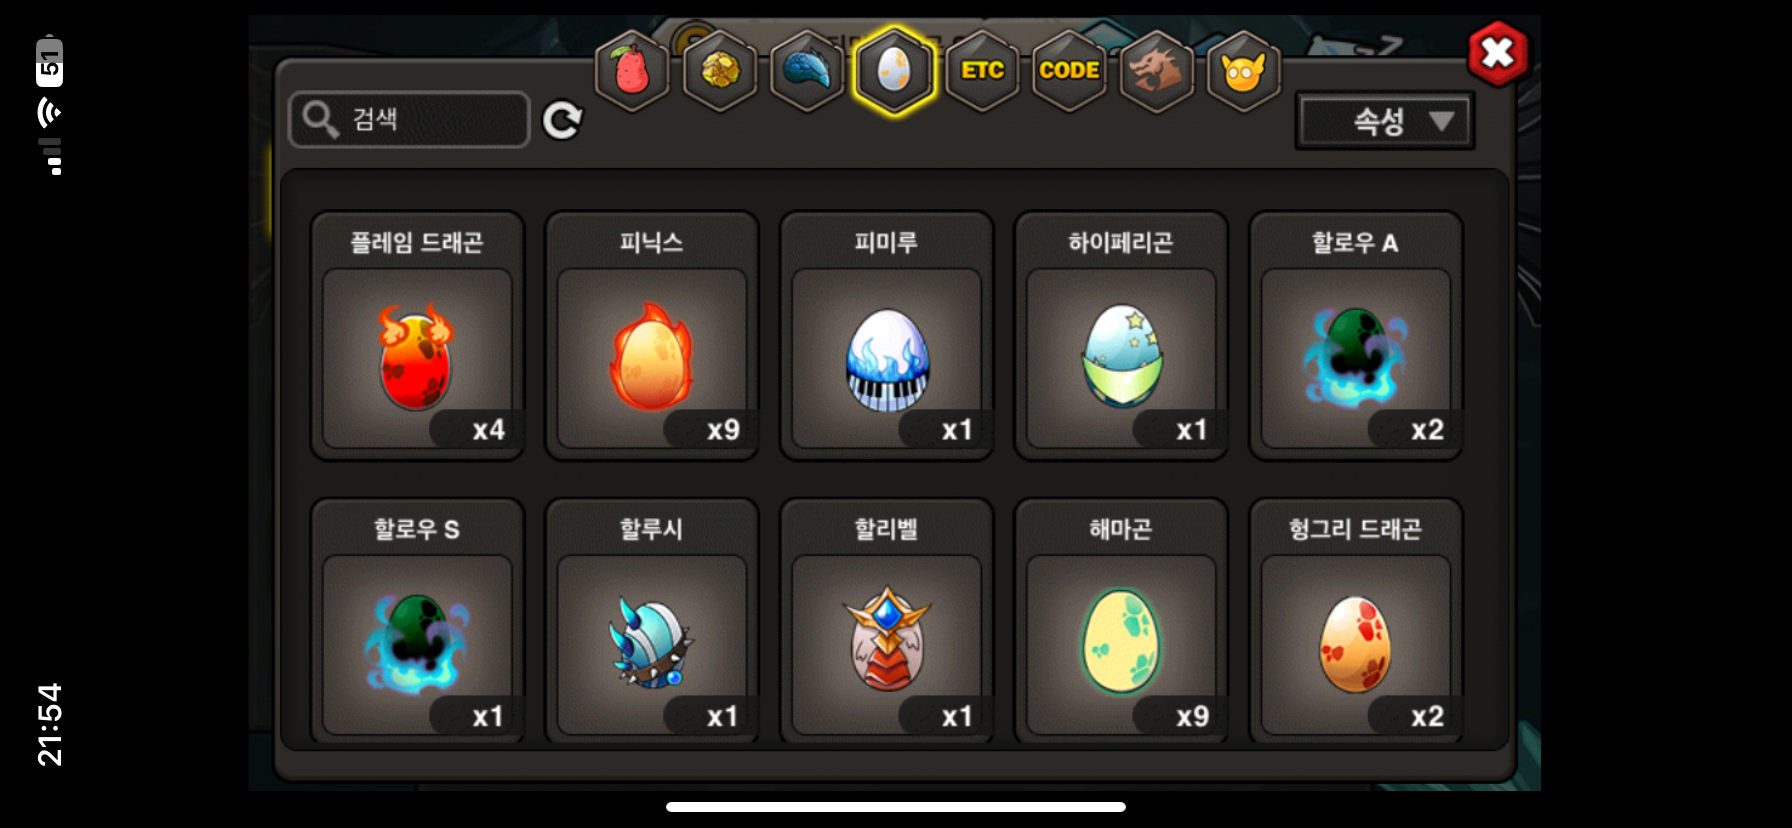Pick the 헝그리 드래곤 spotted egg
1792x828 pixels.
pos(1356,622)
